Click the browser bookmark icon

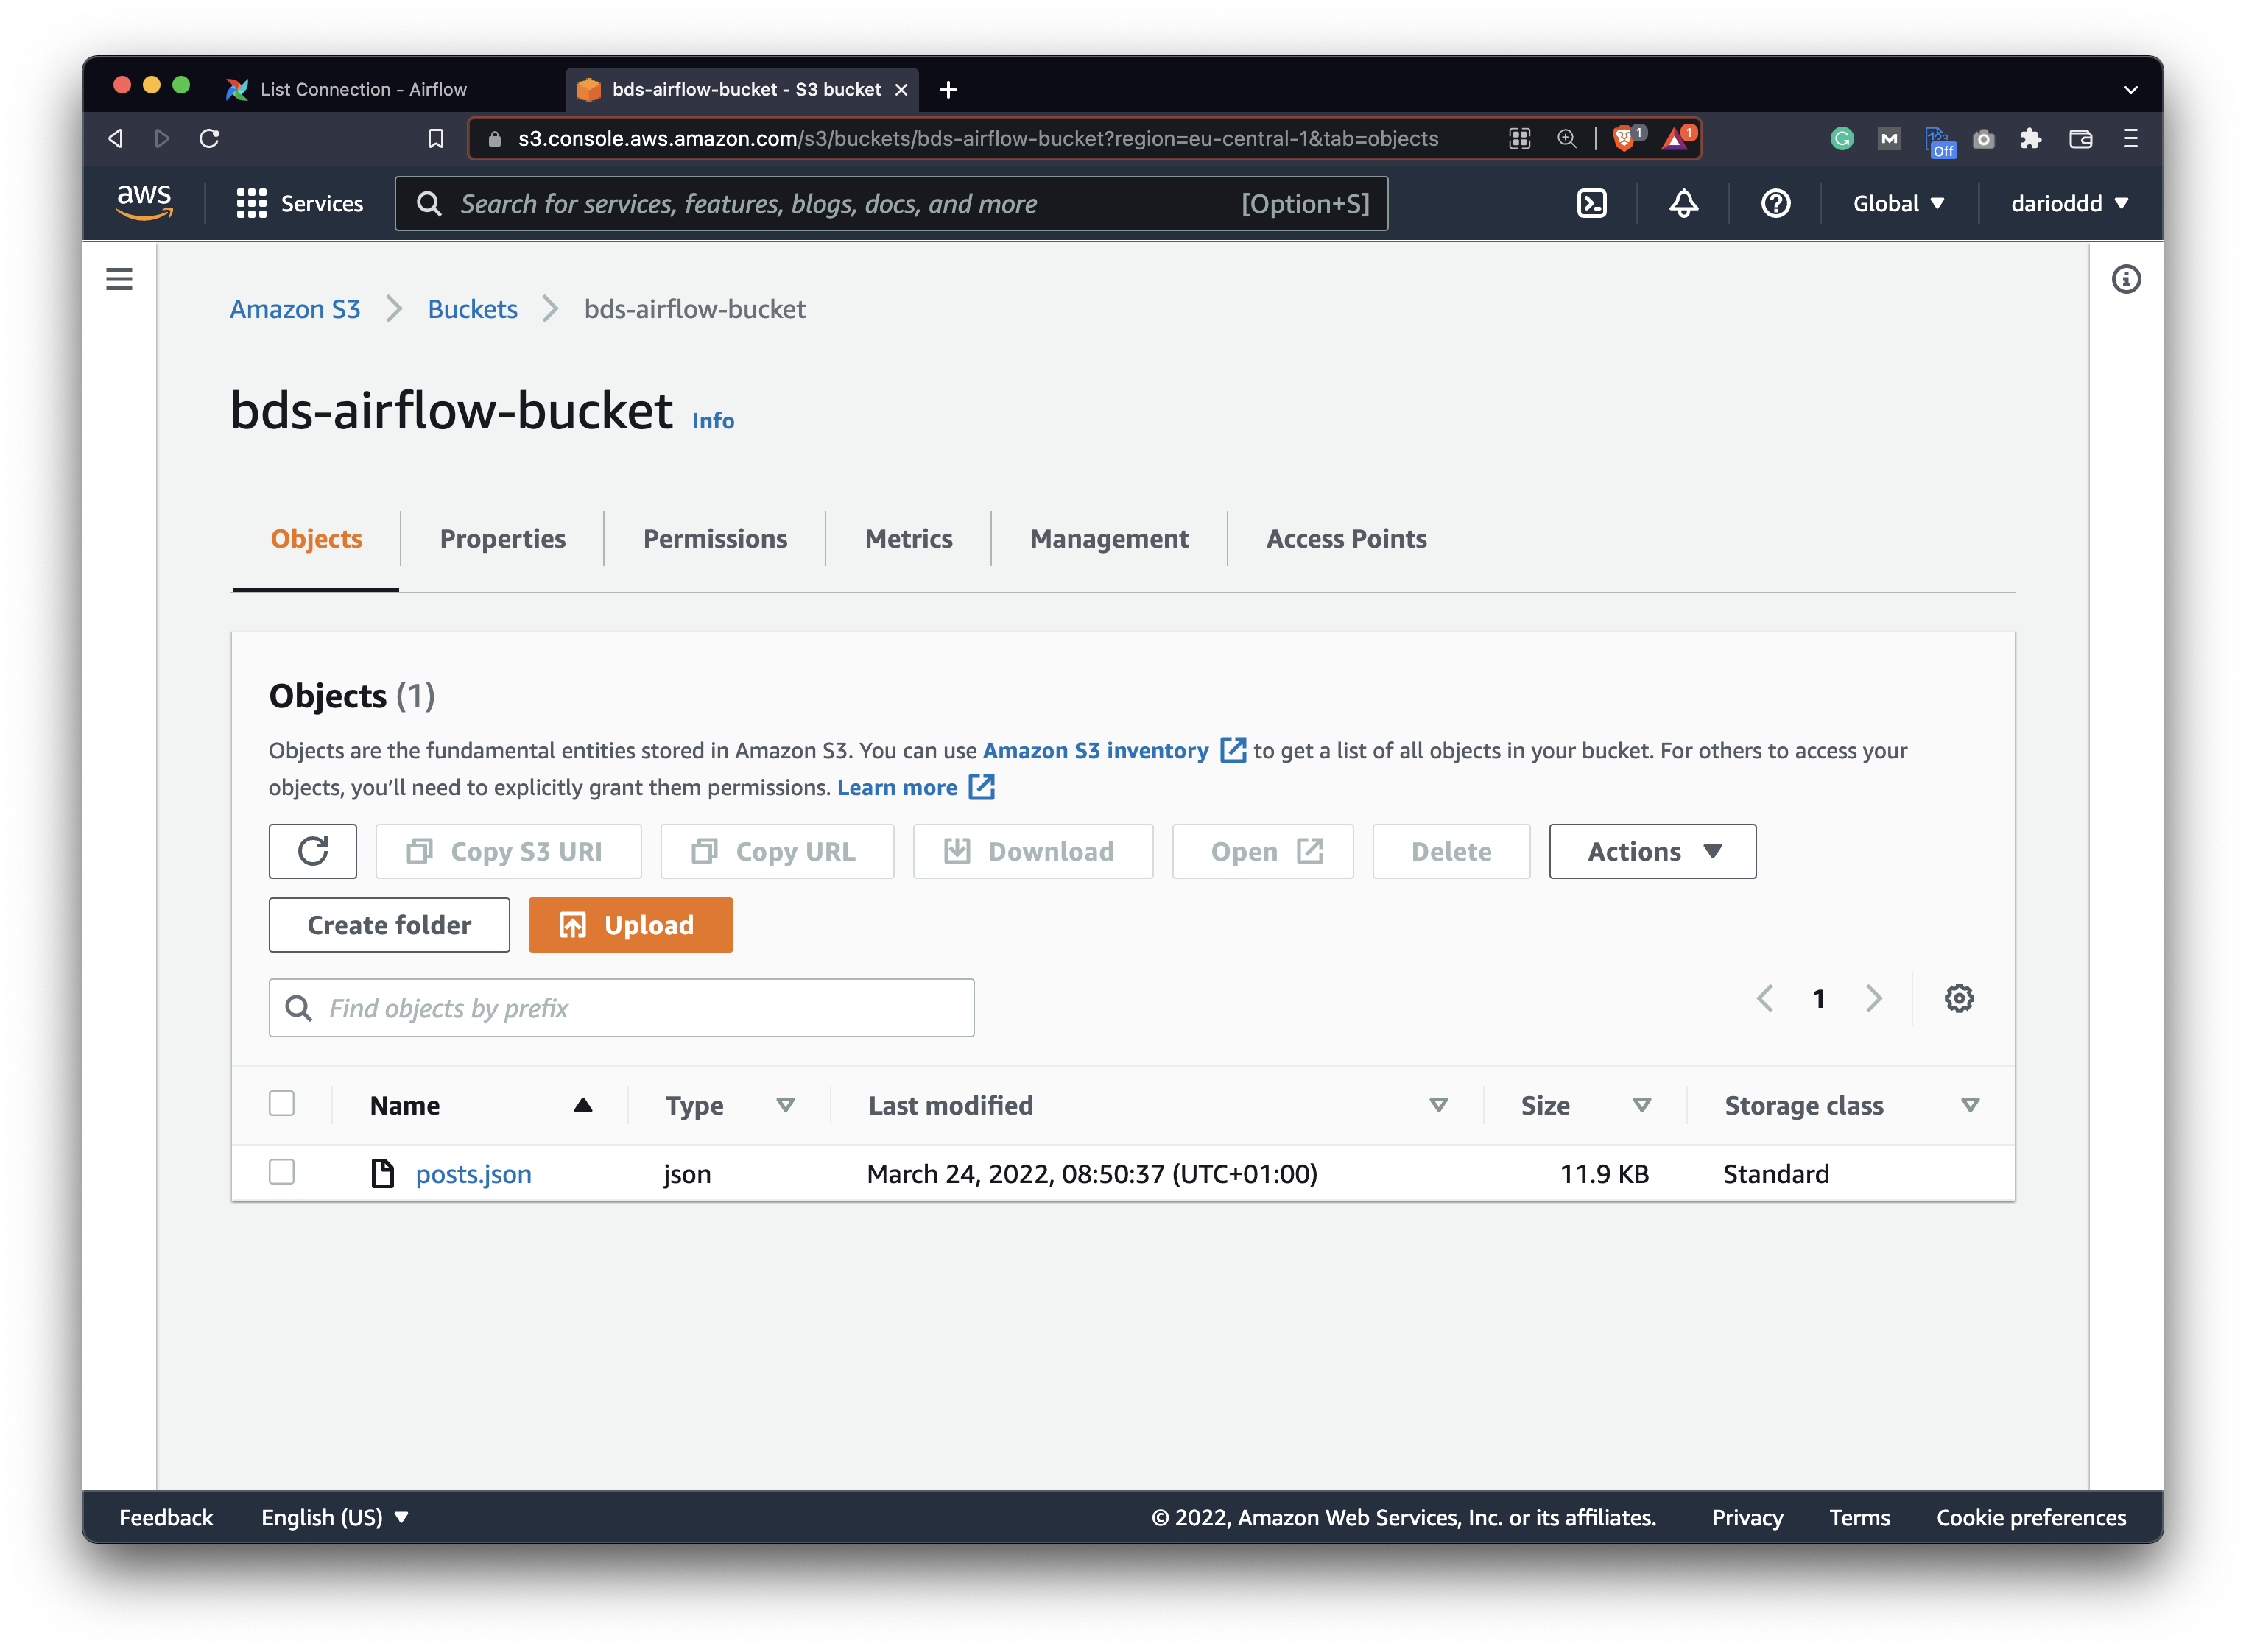[436, 139]
